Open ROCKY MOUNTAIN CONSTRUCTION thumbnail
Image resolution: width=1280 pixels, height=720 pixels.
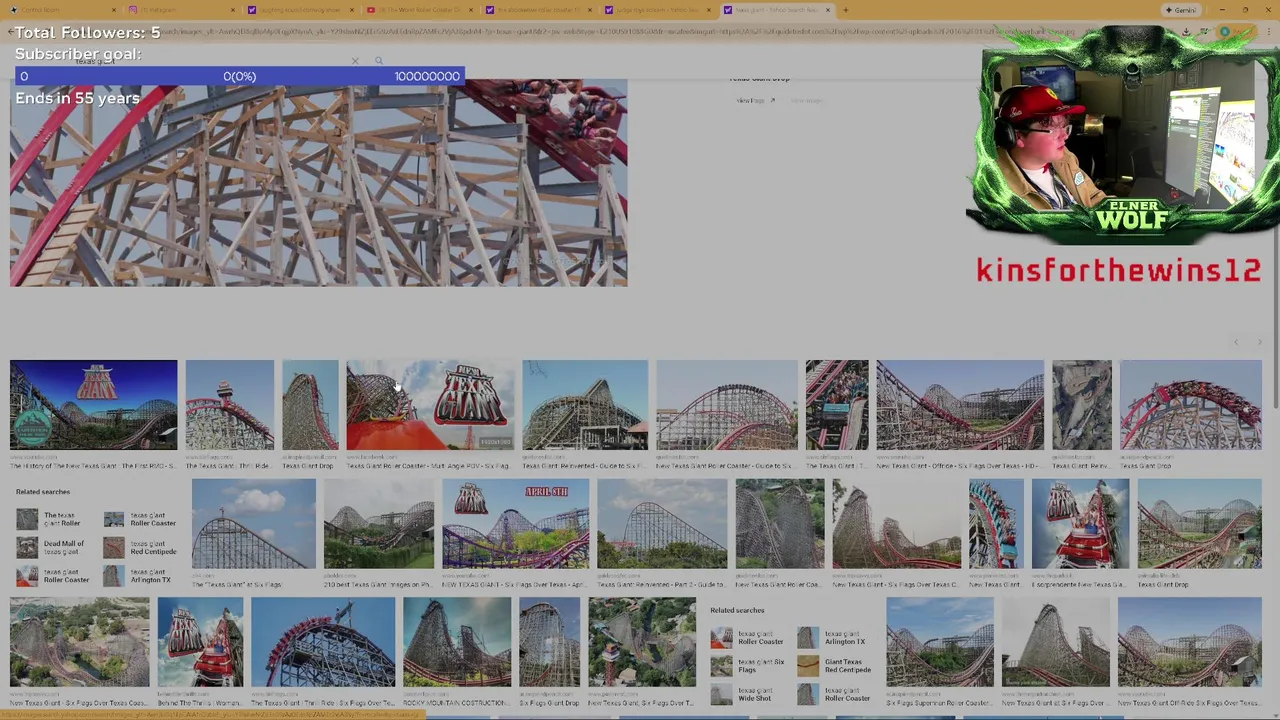pos(456,642)
